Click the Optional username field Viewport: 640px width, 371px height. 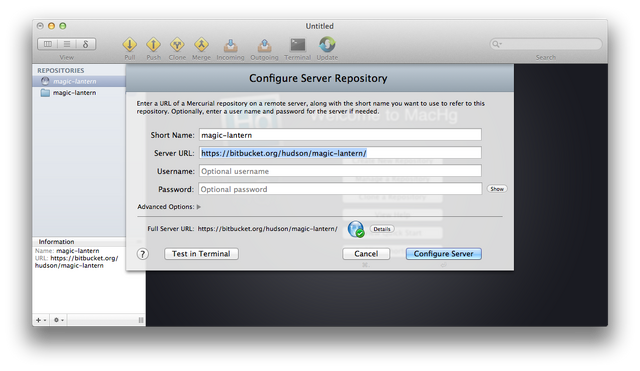(340, 171)
